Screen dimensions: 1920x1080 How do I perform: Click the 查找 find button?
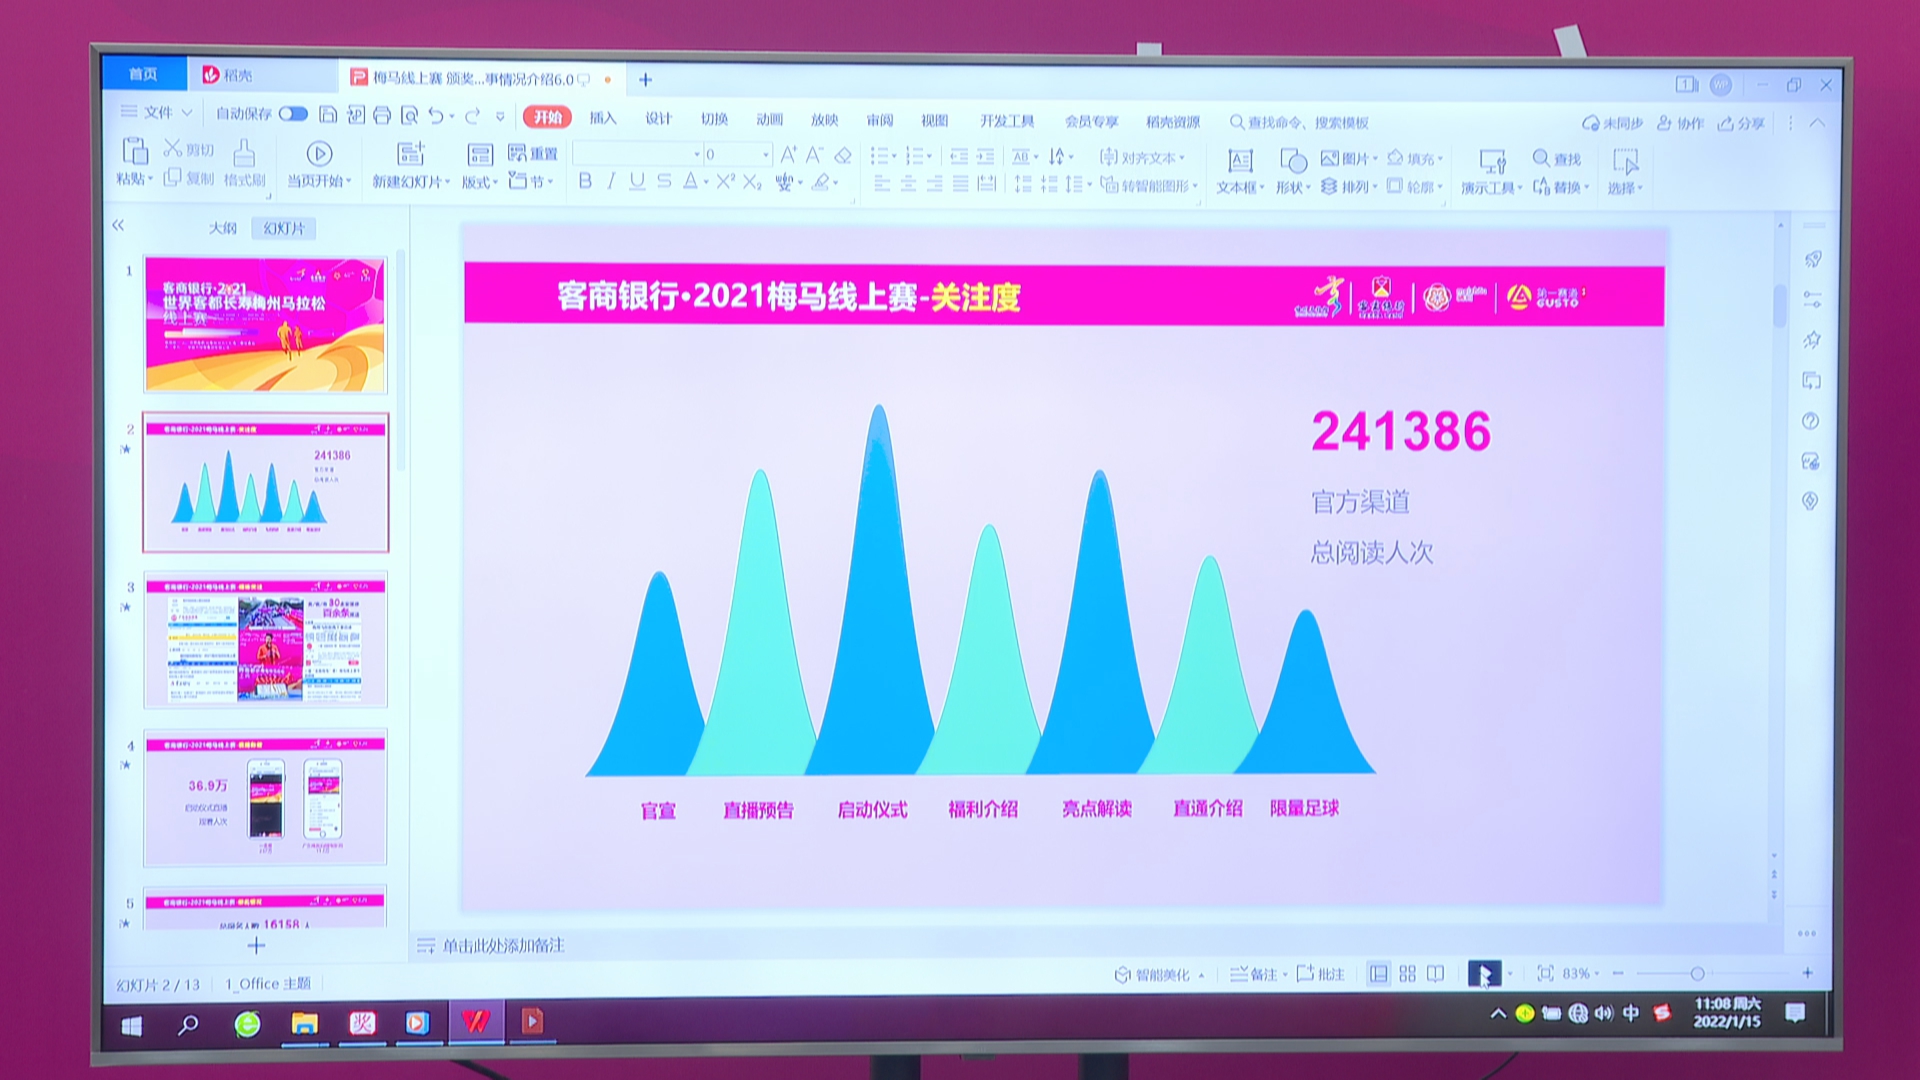pyautogui.click(x=1557, y=159)
